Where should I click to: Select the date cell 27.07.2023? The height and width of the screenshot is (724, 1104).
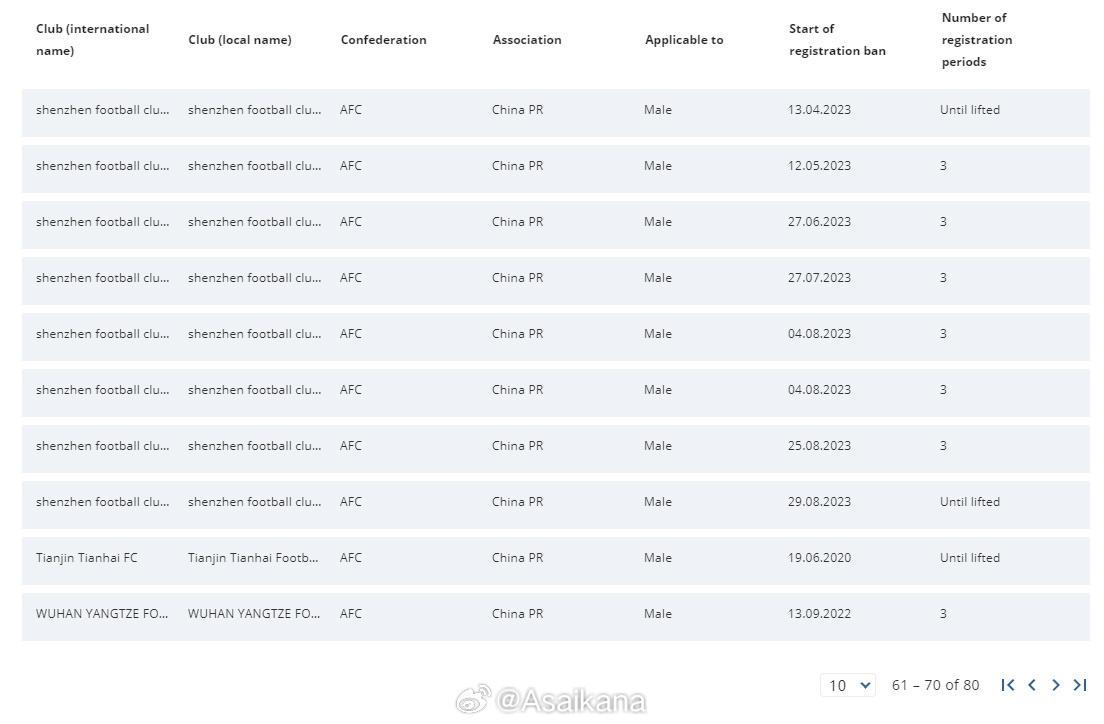point(819,278)
